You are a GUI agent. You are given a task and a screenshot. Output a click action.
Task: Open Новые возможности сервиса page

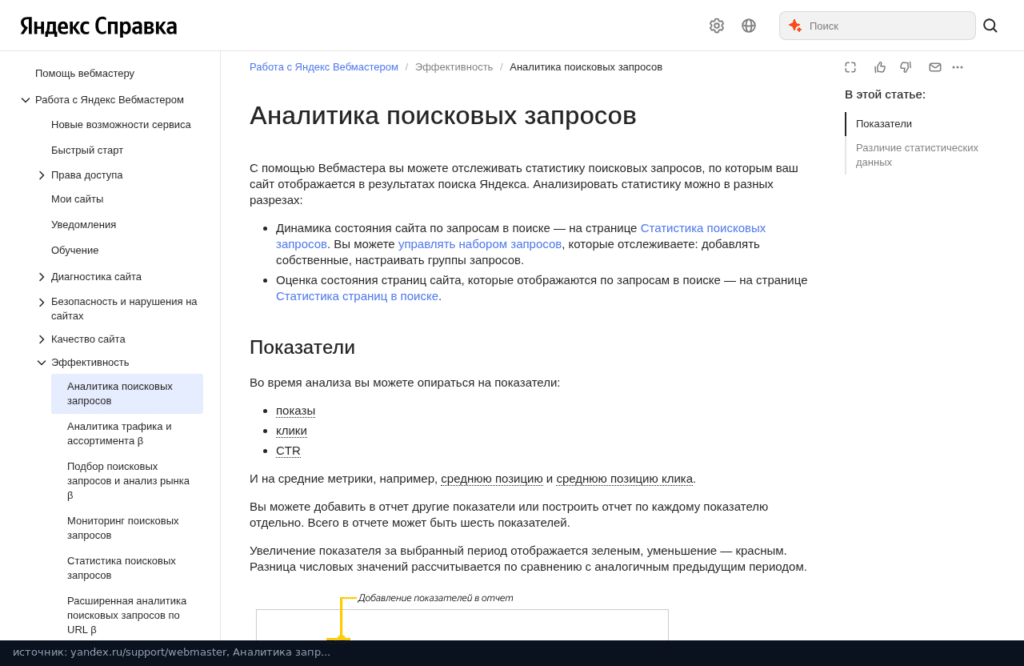pyautogui.click(x=121, y=125)
